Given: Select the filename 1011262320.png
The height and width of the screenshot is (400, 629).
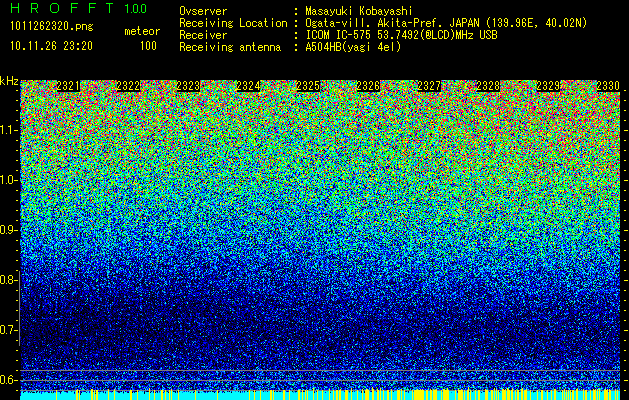Looking at the screenshot, I should 52,27.
